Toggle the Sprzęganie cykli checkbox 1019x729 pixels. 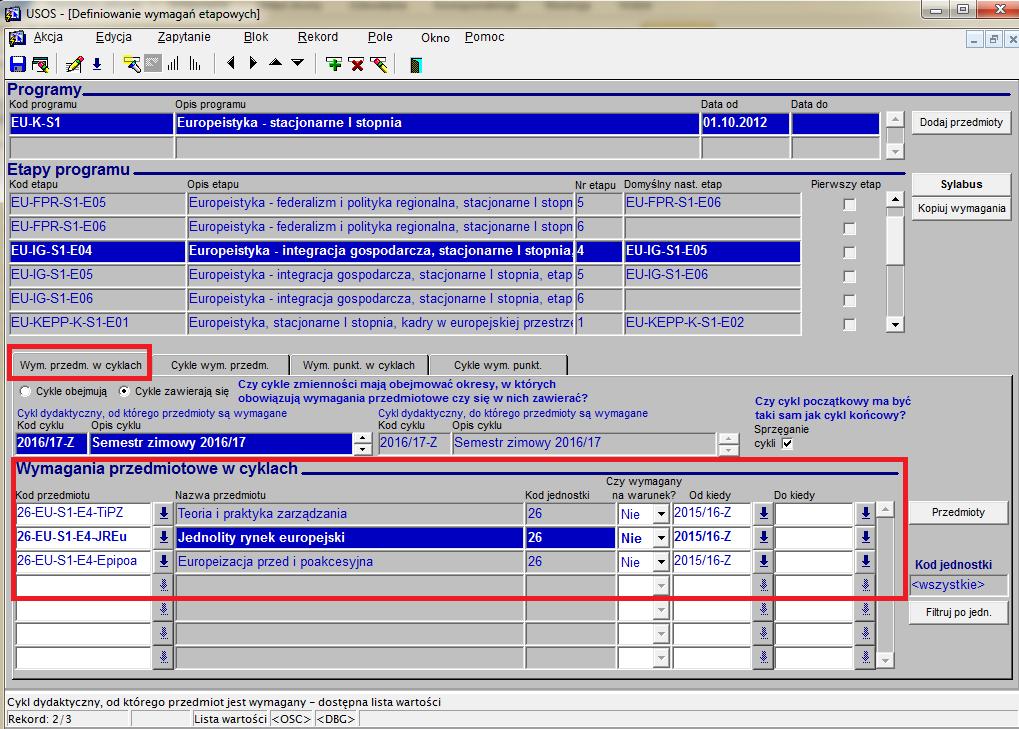click(788, 444)
